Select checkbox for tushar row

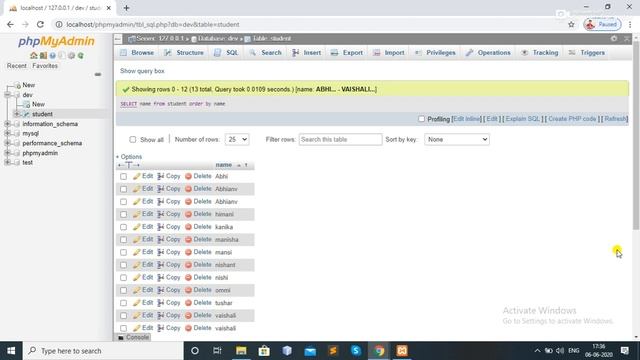(123, 303)
